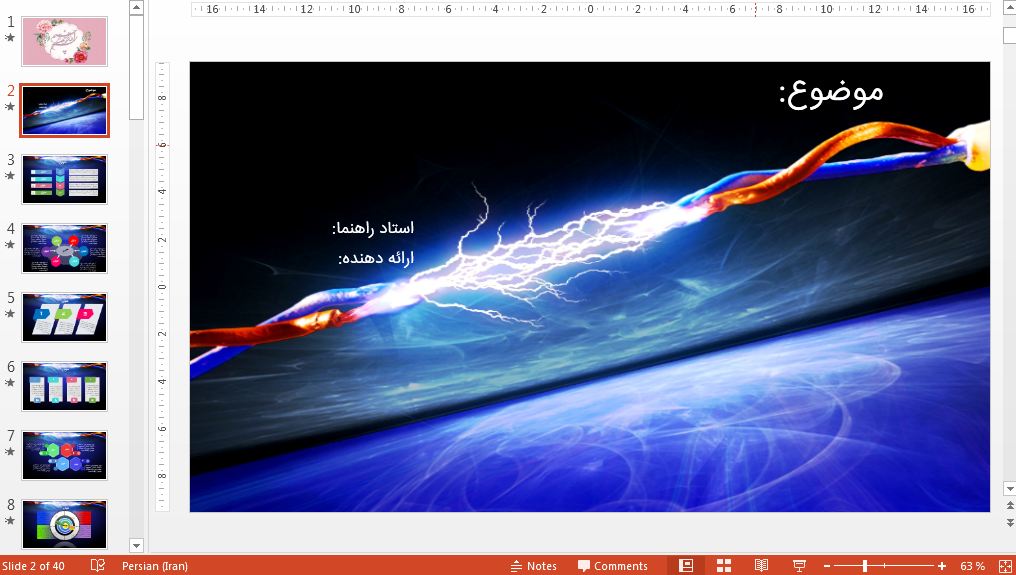Image resolution: width=1016 pixels, height=575 pixels.
Task: Click the Persian (Iran) language indicator
Action: coord(155,566)
